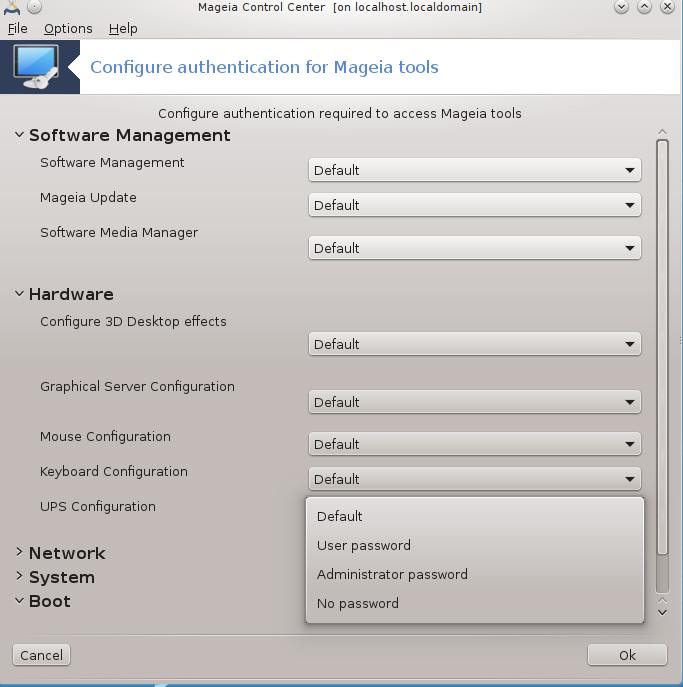Screen dimensions: 683x687
Task: Open the Keyboard Configuration dropdown
Action: point(474,479)
